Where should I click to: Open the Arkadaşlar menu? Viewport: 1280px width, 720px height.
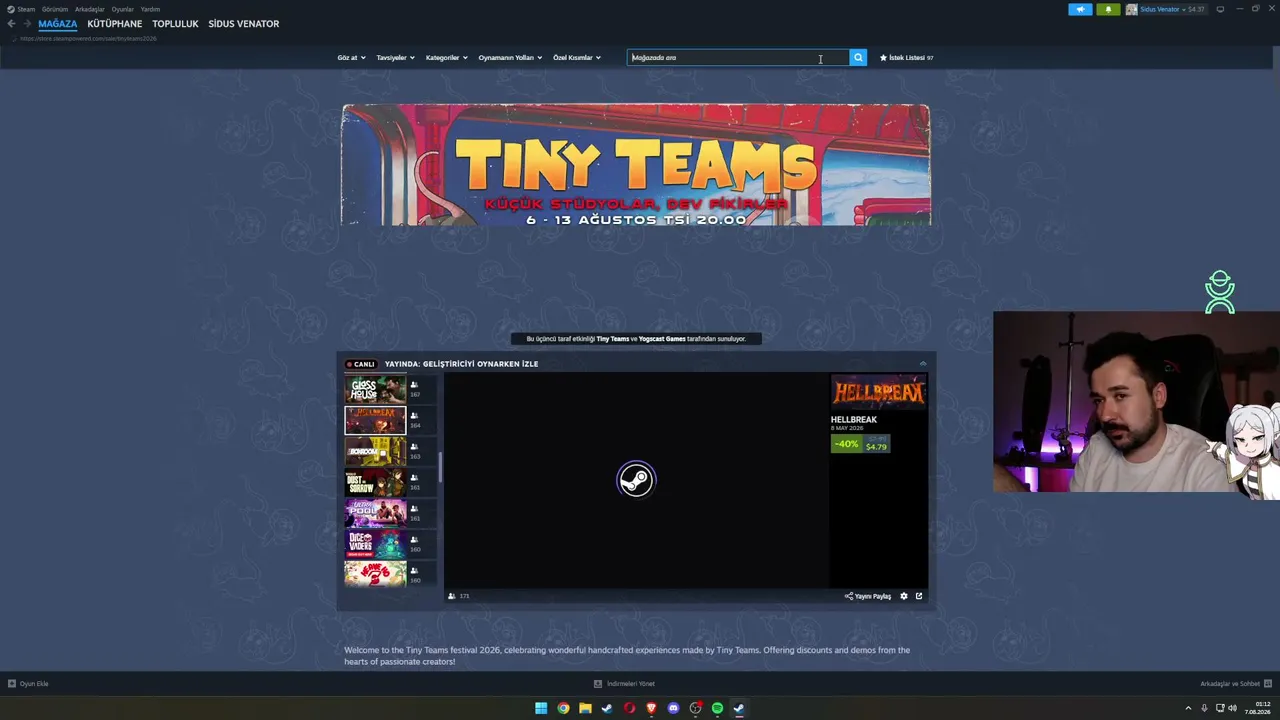click(x=90, y=9)
